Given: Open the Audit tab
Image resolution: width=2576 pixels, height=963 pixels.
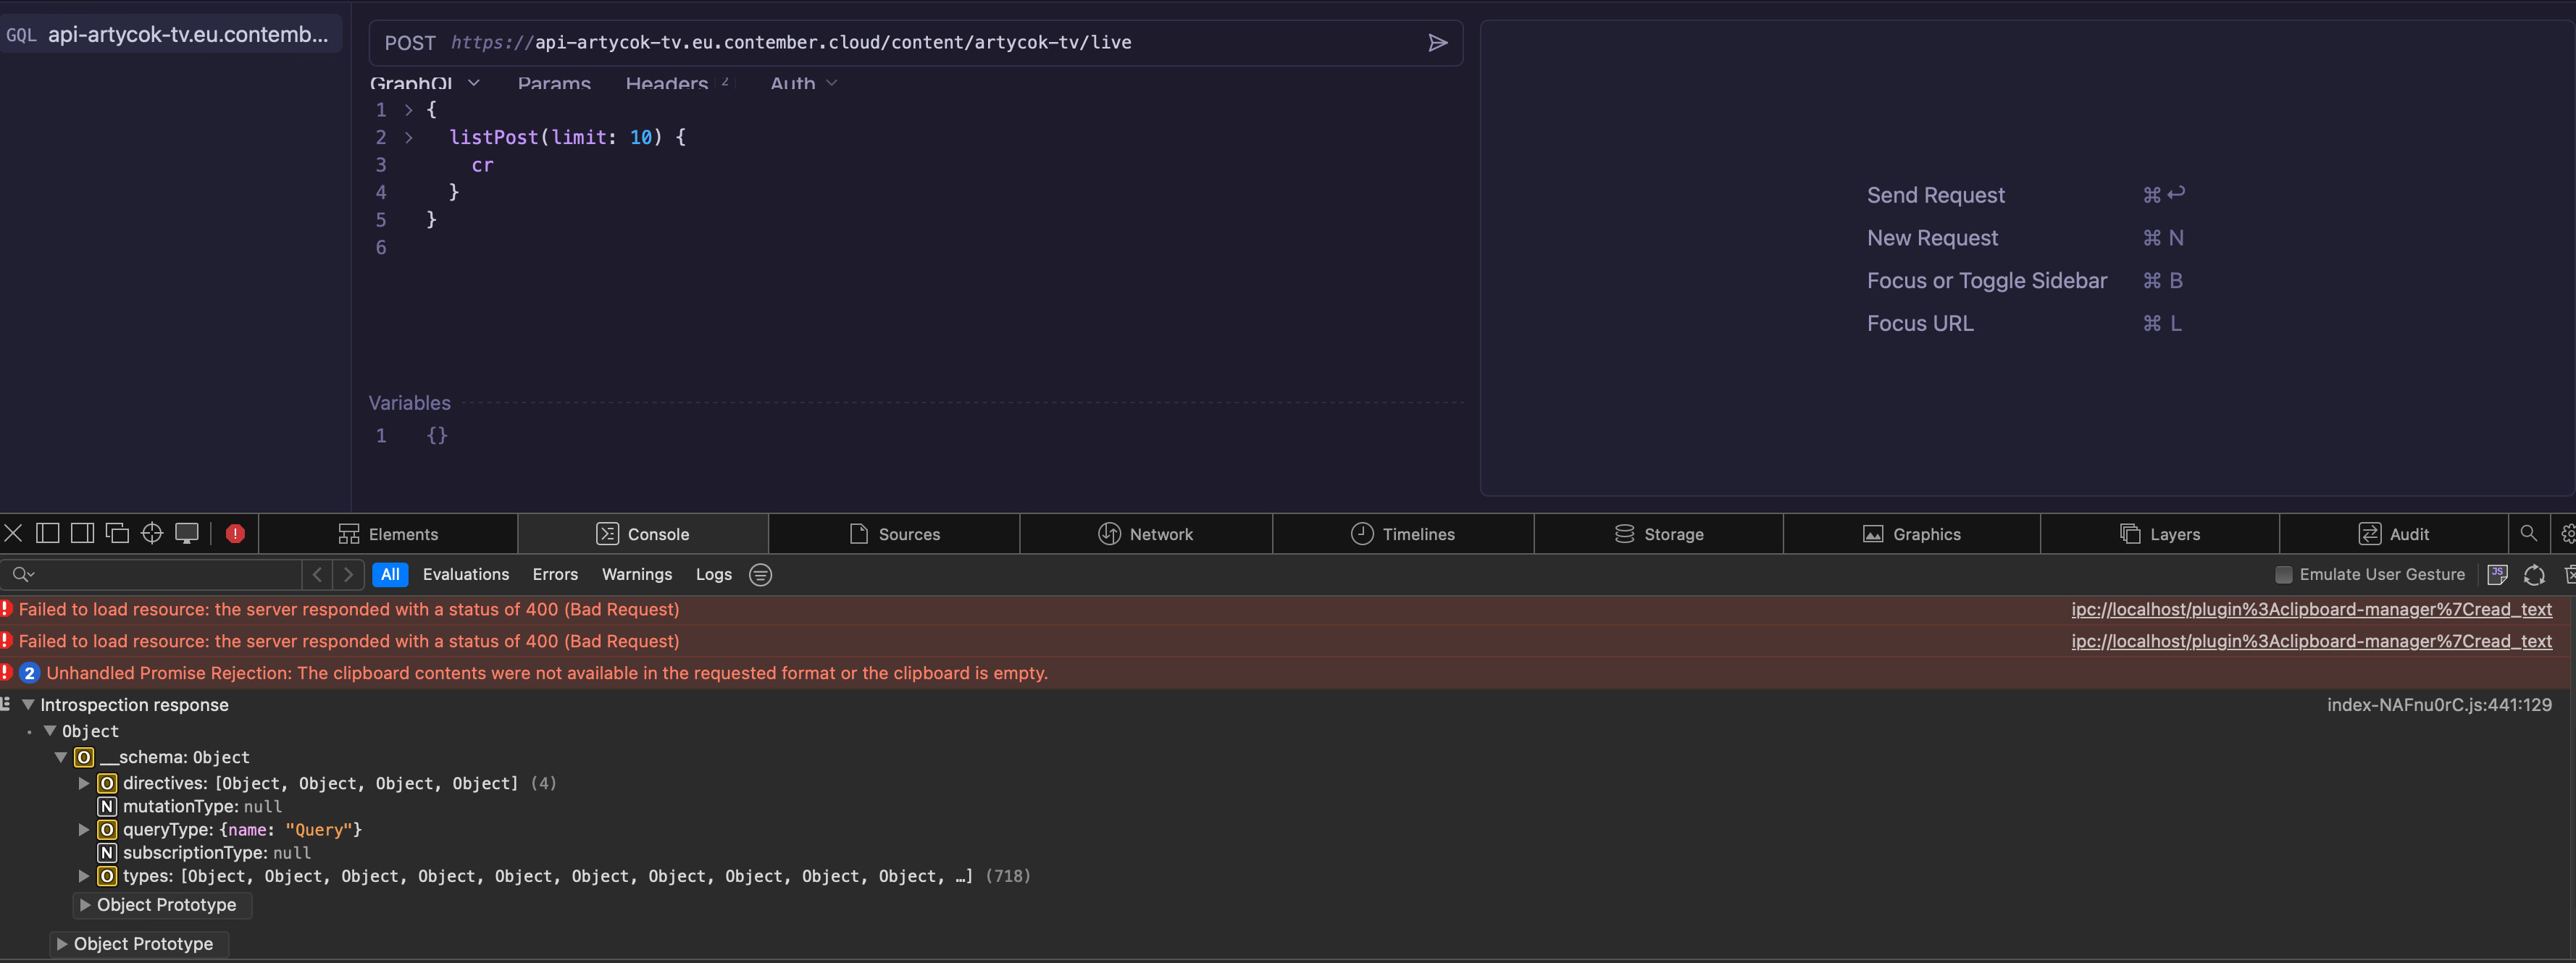Looking at the screenshot, I should click(2394, 534).
